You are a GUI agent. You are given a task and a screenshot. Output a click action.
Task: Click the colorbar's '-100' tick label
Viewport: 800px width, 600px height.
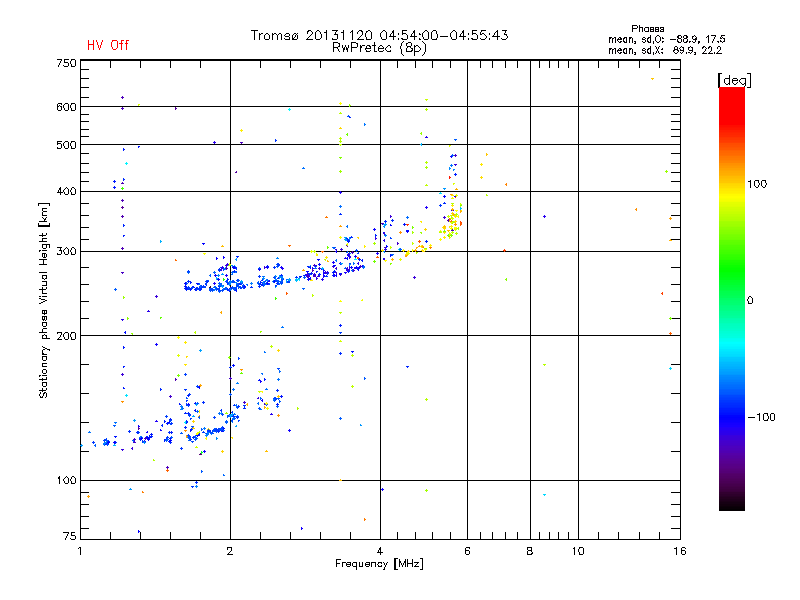tap(761, 417)
